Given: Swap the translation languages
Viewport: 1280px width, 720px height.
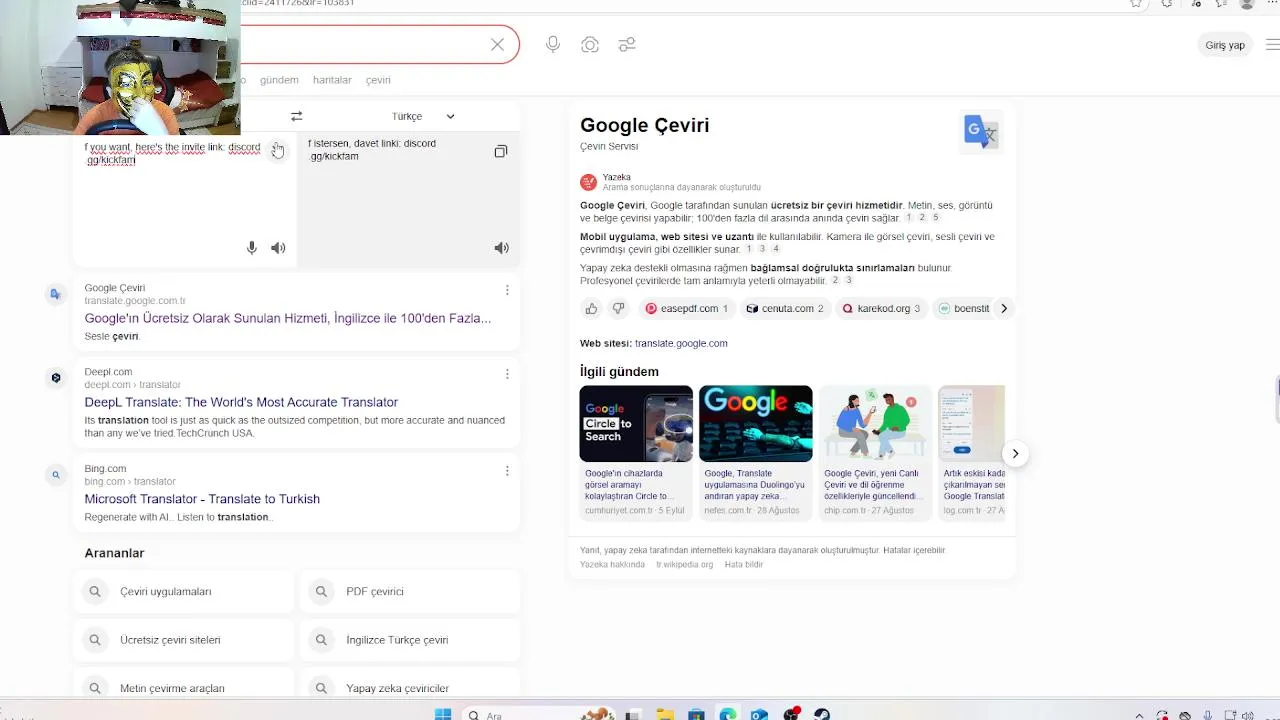Looking at the screenshot, I should point(296,116).
